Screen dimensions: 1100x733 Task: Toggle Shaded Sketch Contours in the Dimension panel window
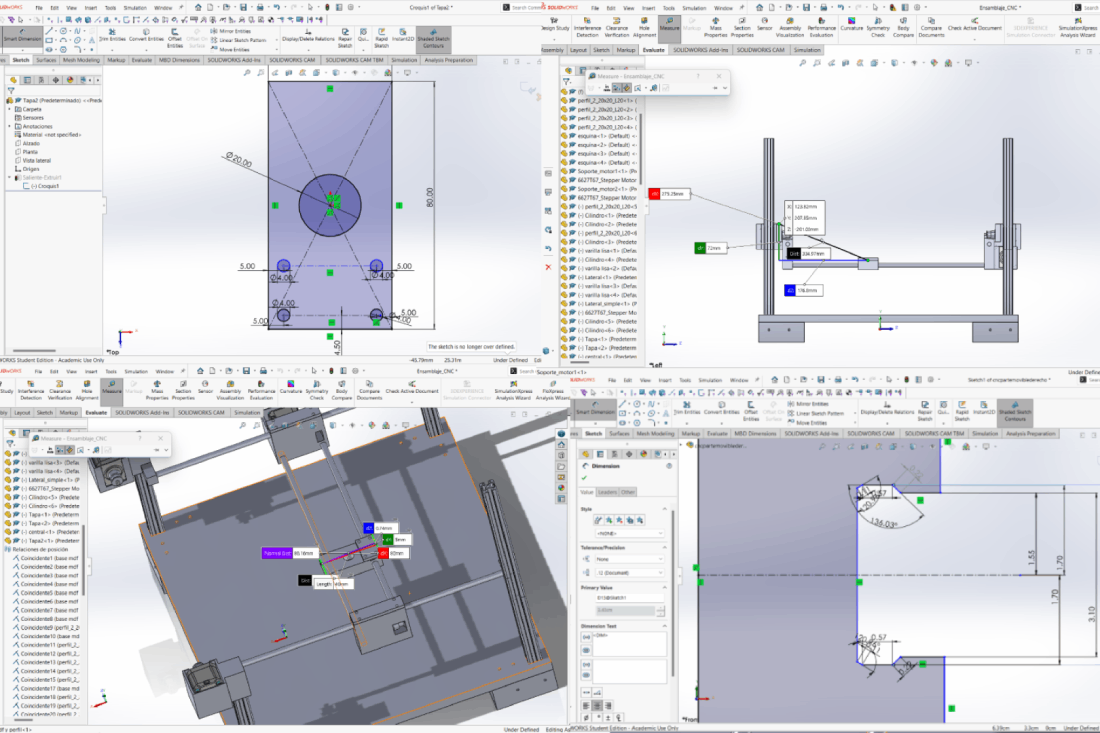1015,411
